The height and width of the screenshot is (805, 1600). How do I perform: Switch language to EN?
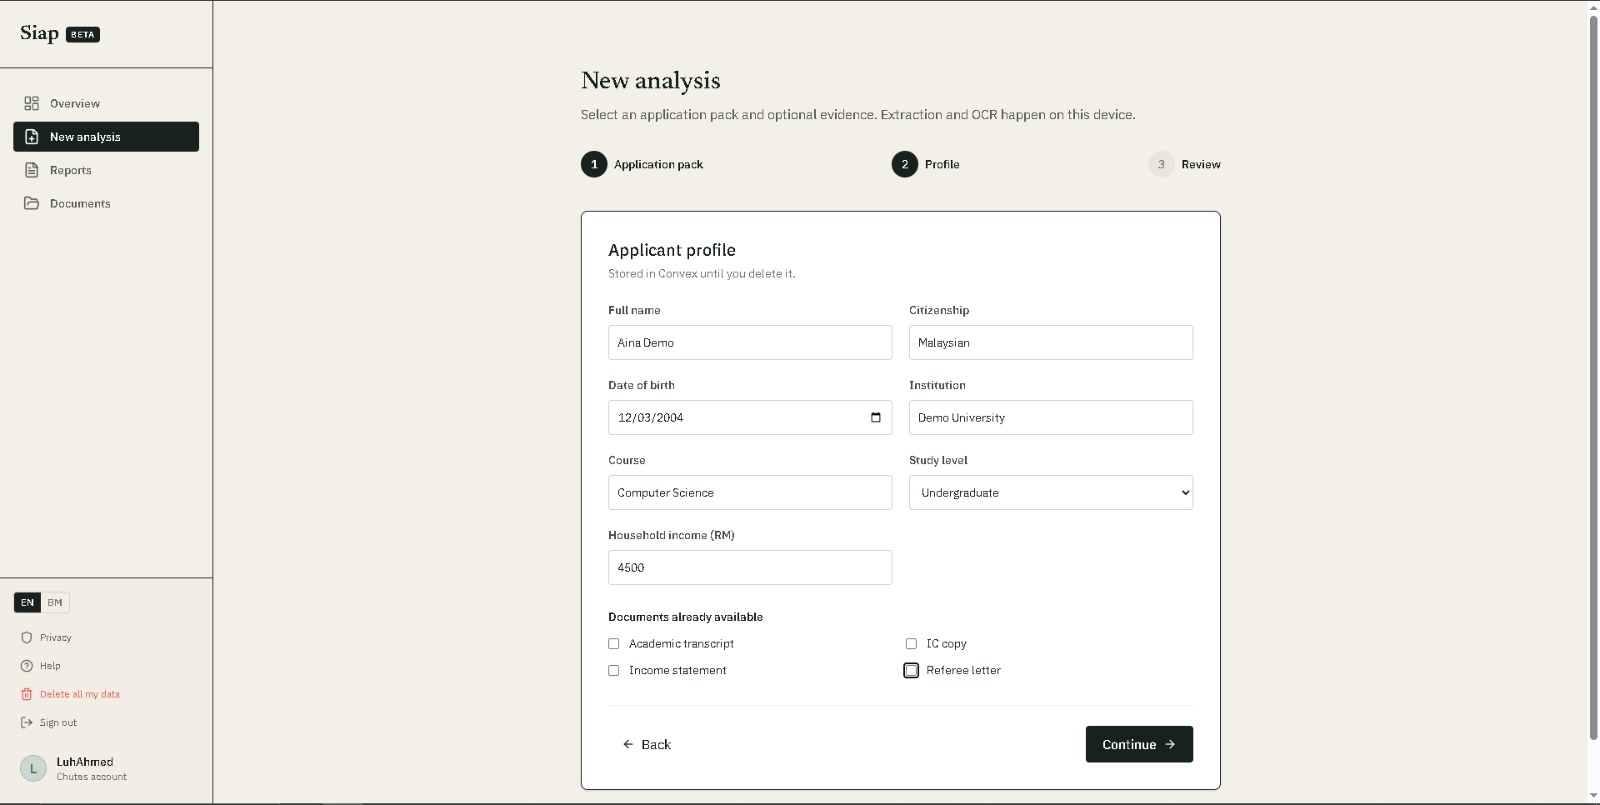click(x=27, y=602)
